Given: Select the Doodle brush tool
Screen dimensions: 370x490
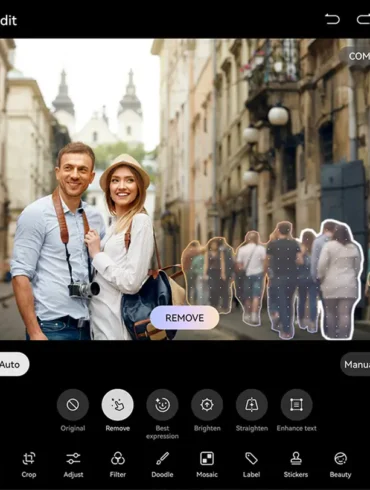Looking at the screenshot, I should [x=162, y=465].
